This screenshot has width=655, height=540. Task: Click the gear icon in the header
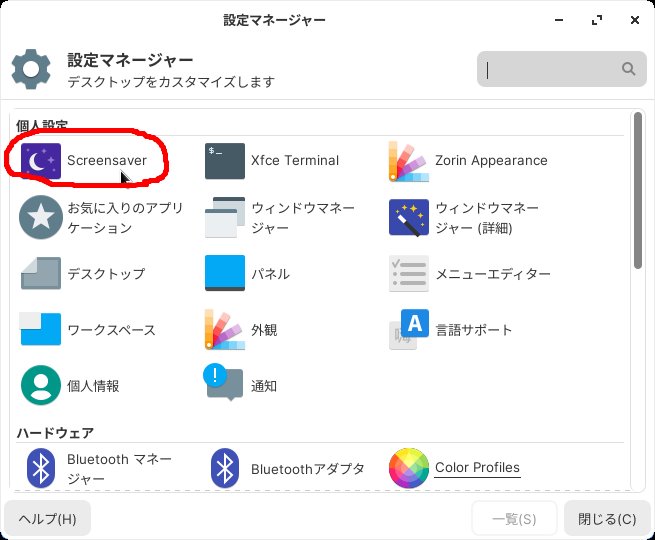pos(31,69)
